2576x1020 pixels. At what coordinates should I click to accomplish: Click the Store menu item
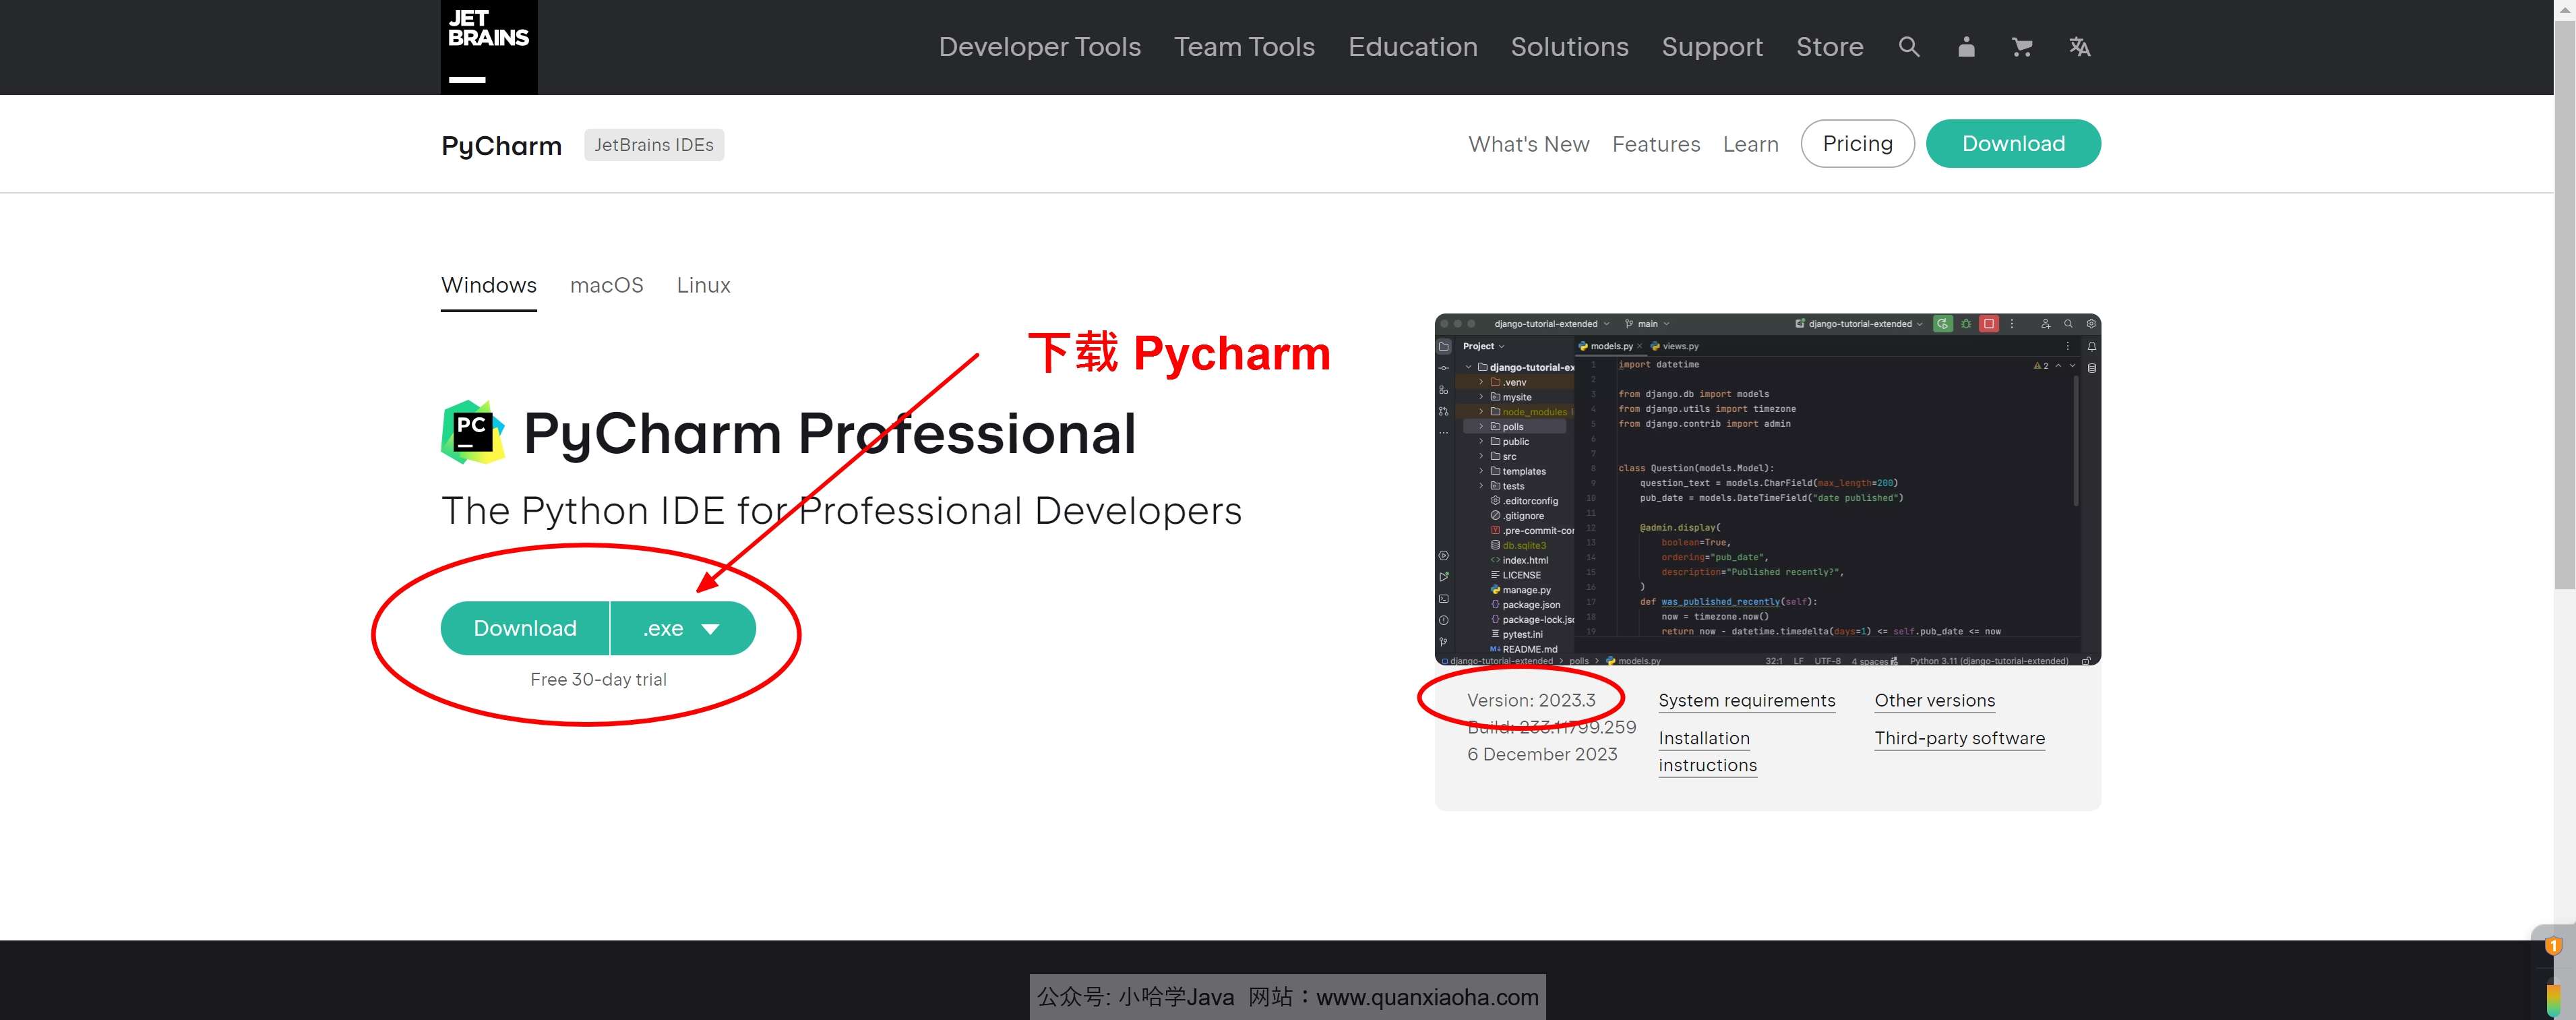point(1829,46)
